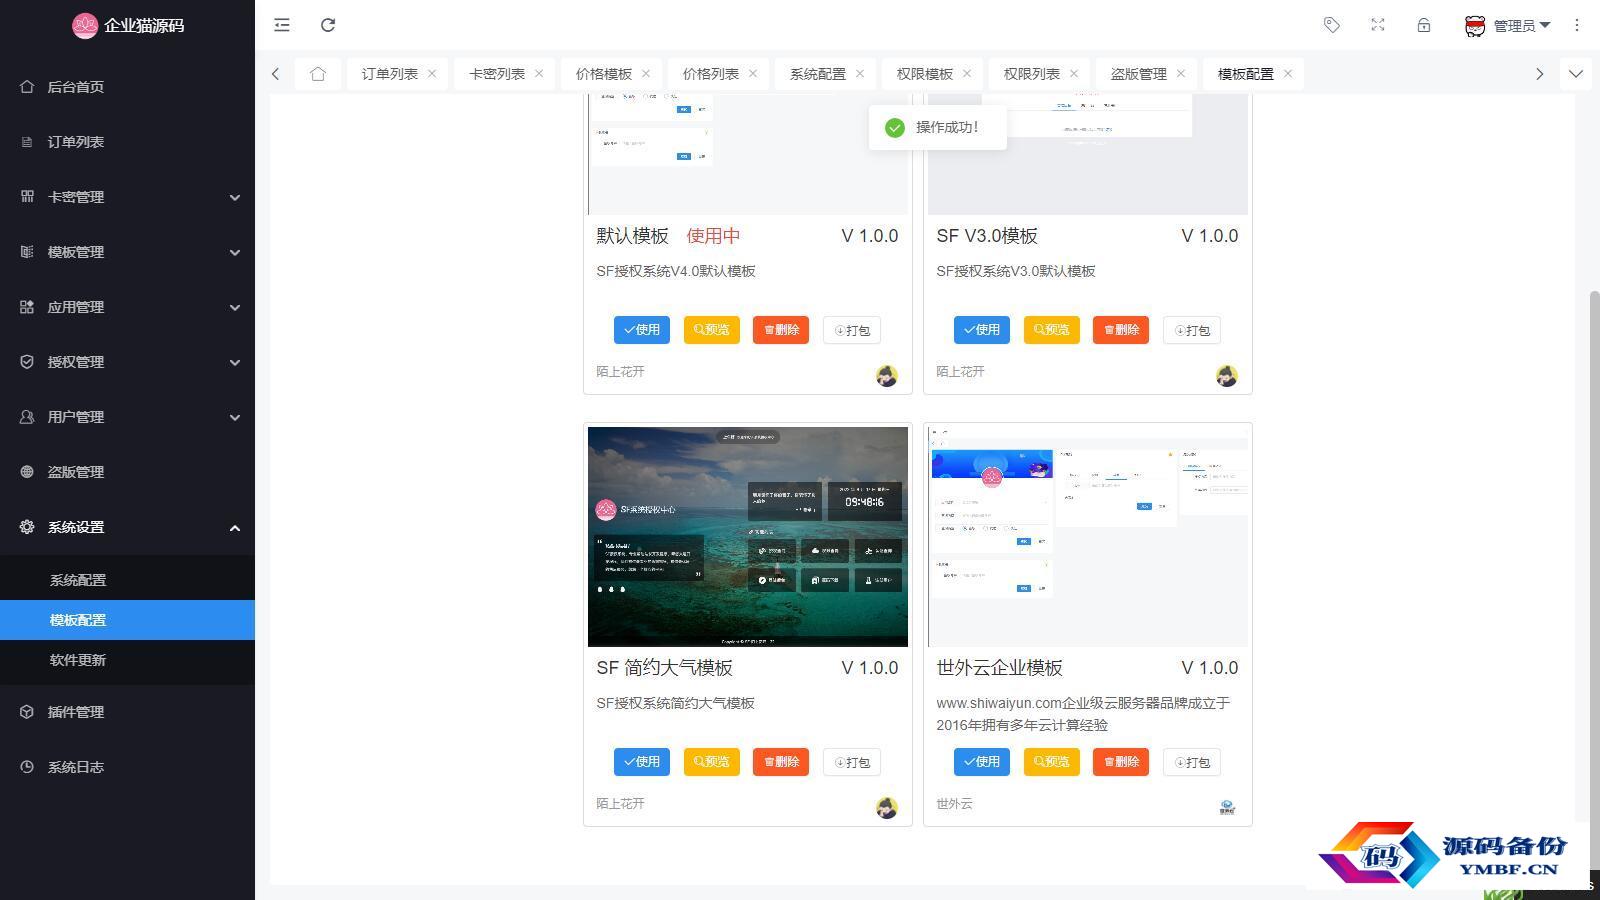Viewport: 1600px width, 900px height.
Task: Click 使用 on 默认模板 card
Action: pos(642,330)
